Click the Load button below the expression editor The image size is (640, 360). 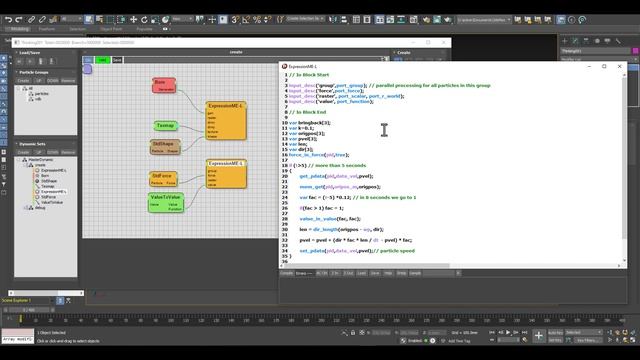point(362,273)
